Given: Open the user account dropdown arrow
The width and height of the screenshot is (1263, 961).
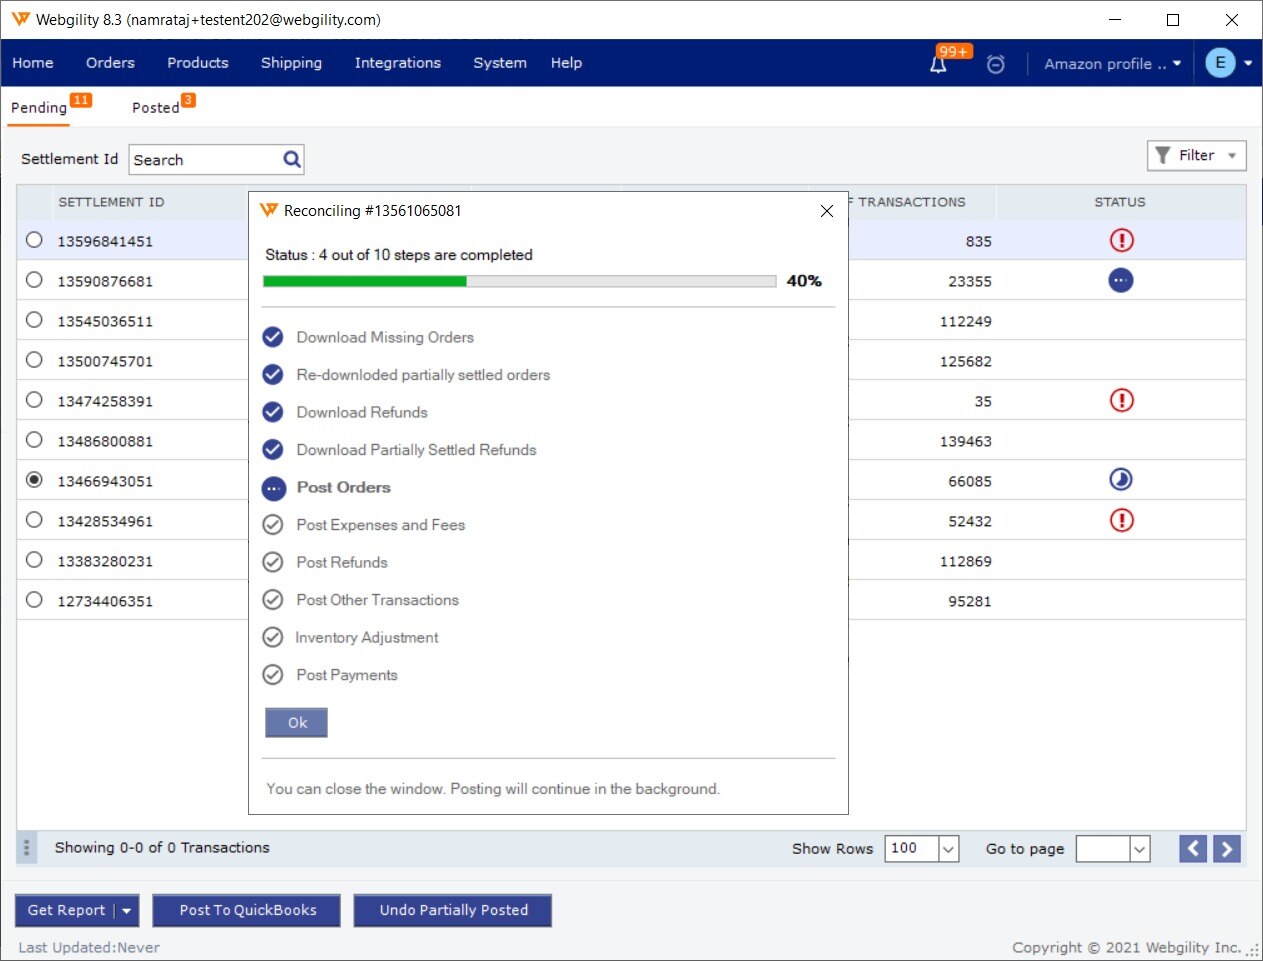Looking at the screenshot, I should click(1248, 63).
